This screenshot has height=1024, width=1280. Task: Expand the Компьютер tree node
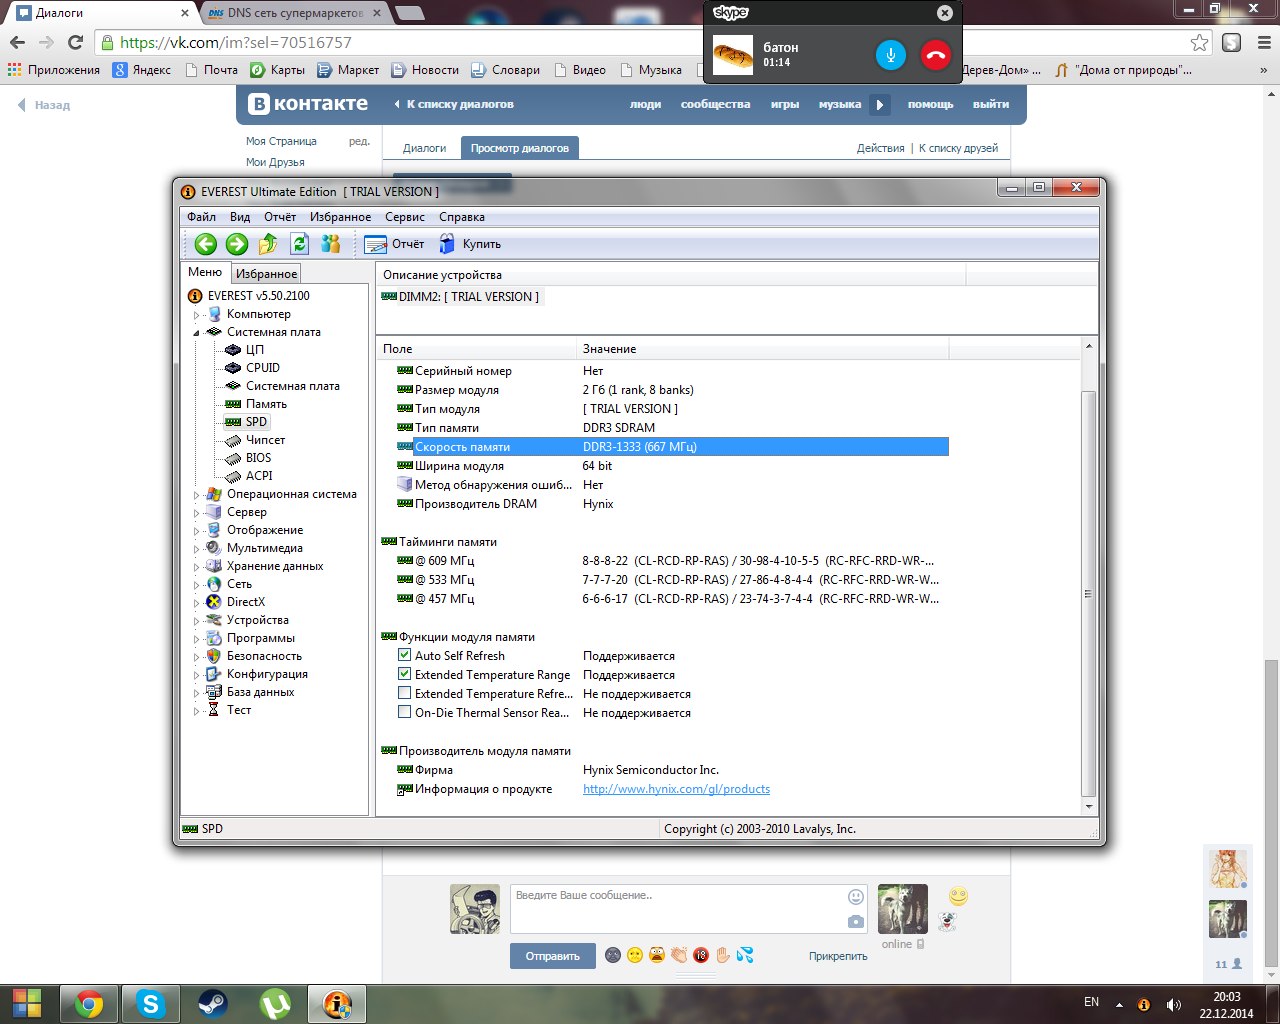point(197,315)
